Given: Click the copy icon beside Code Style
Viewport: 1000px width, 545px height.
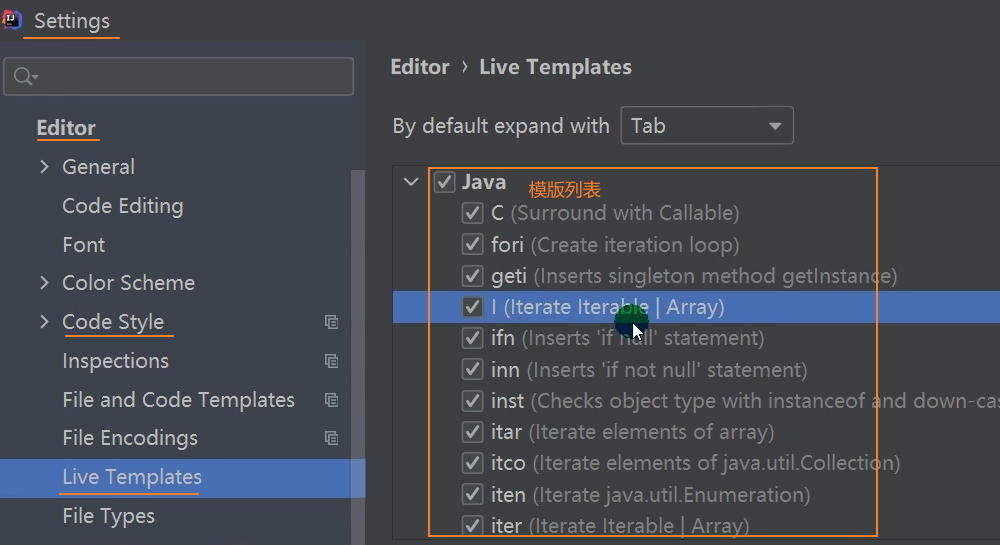Looking at the screenshot, I should [x=331, y=322].
